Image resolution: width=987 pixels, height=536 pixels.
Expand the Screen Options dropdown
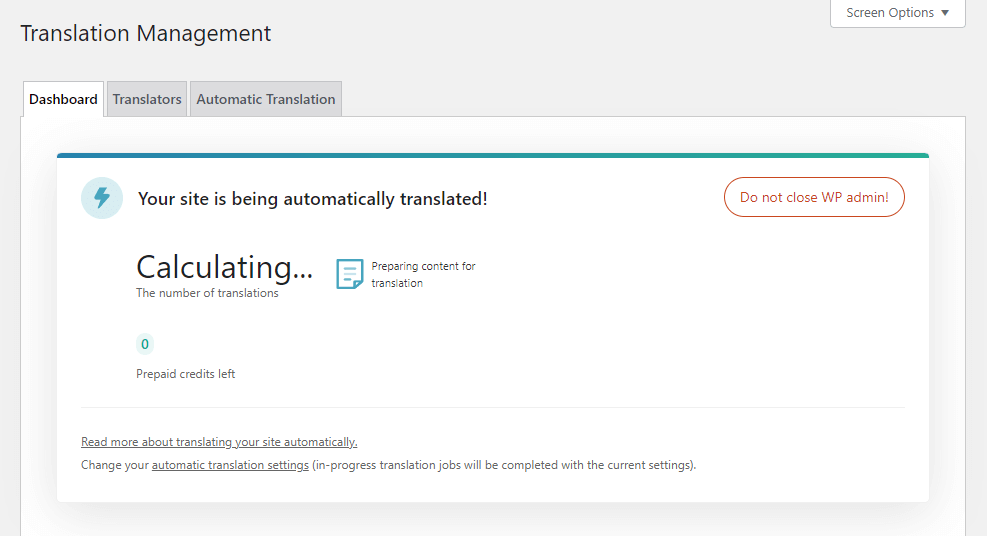[897, 13]
